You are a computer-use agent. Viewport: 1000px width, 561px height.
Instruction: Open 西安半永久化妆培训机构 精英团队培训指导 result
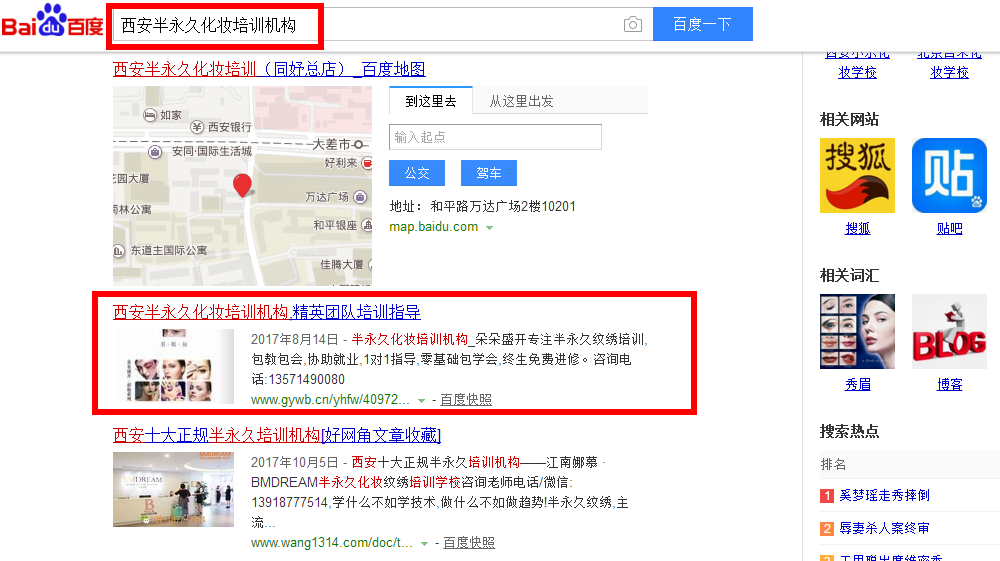(x=267, y=312)
